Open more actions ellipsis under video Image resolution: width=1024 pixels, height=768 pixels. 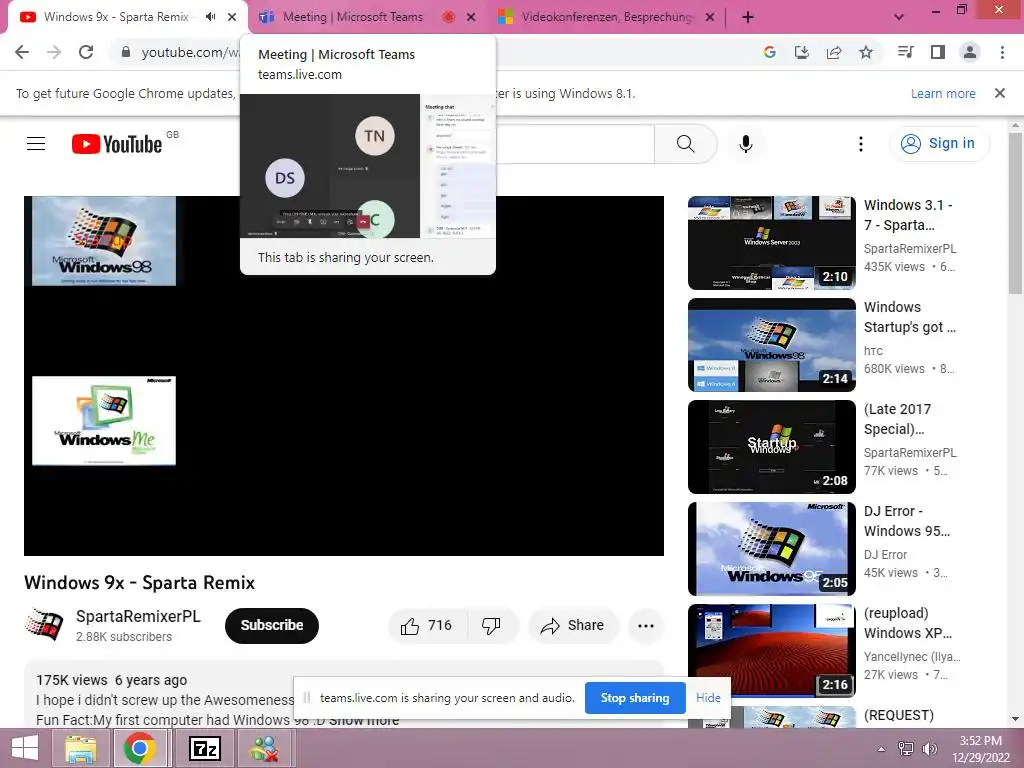pos(646,626)
